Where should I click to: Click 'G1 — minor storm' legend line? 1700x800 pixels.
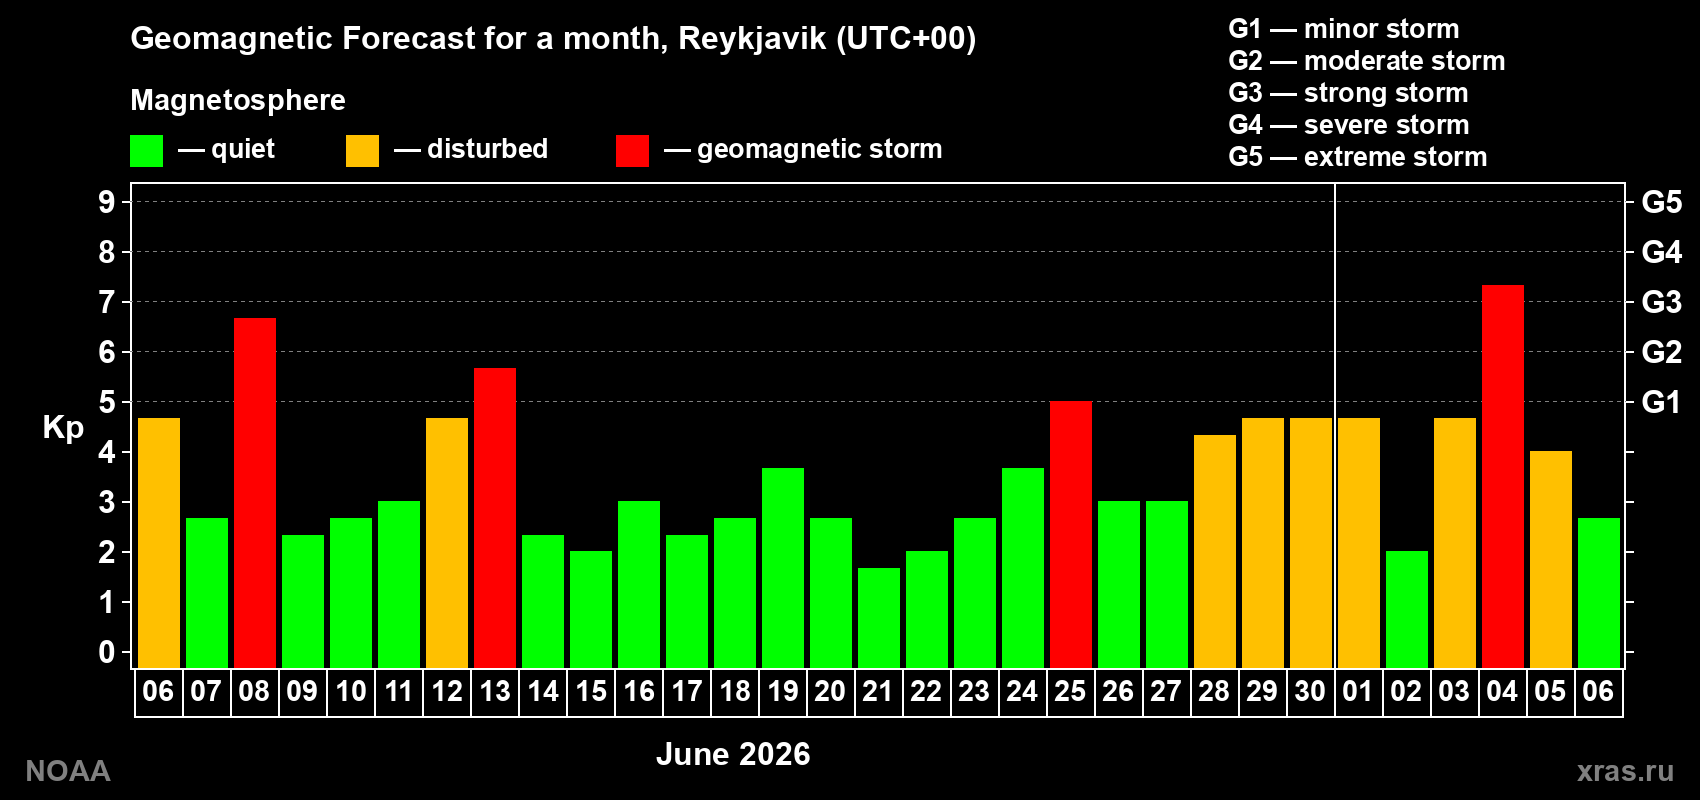click(1344, 29)
